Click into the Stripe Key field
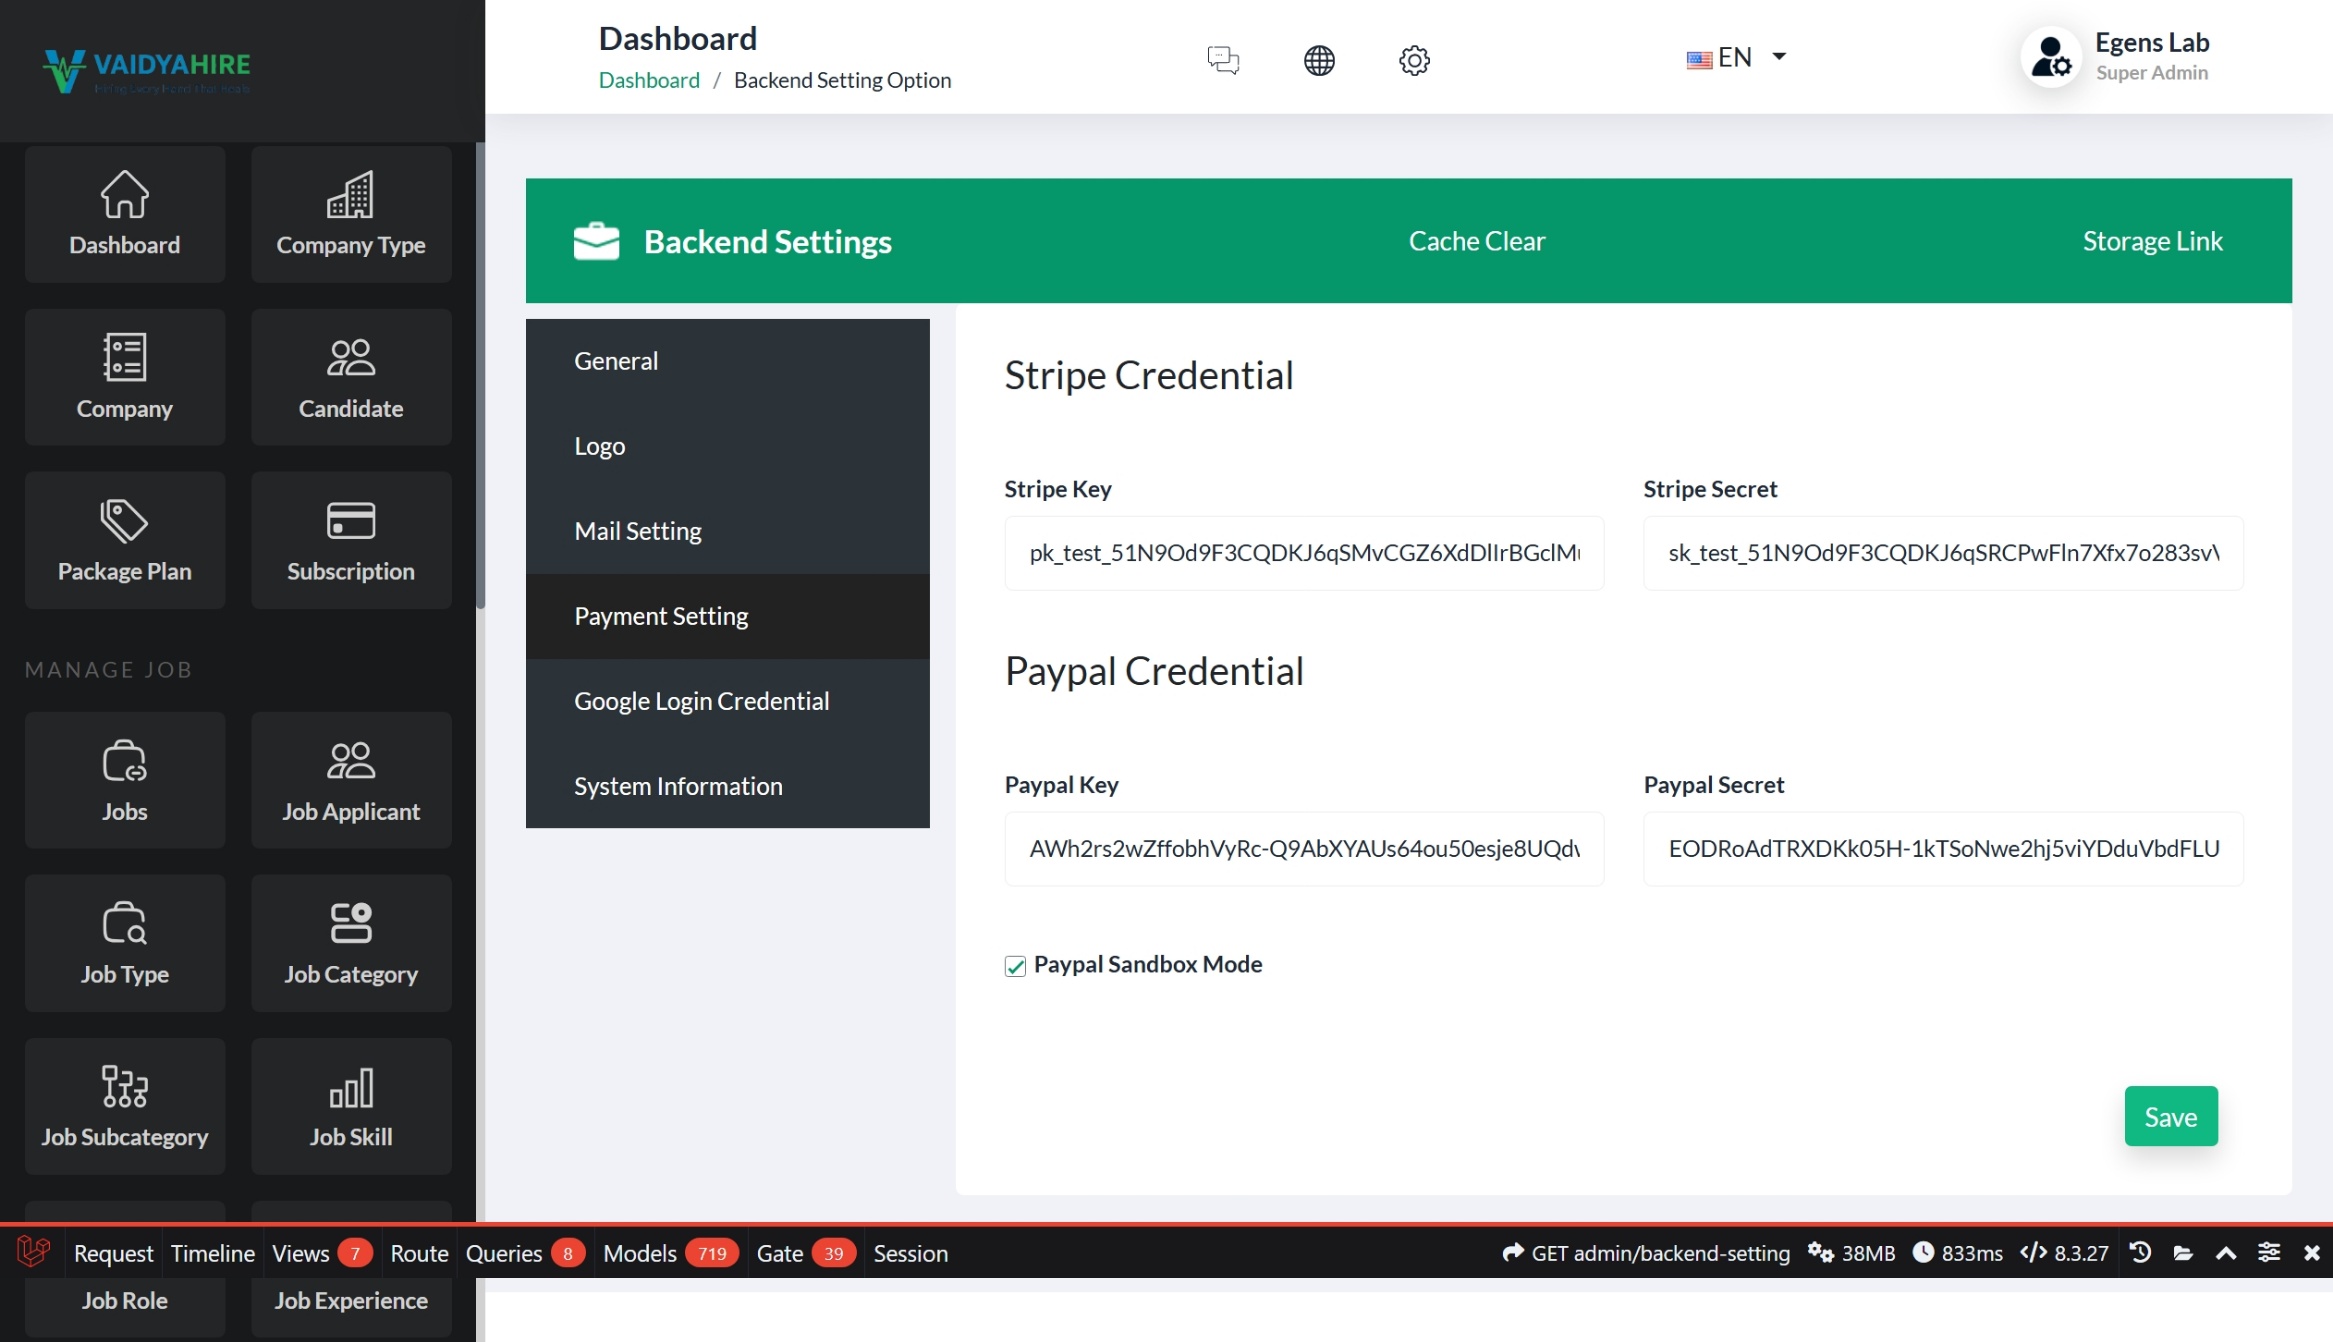2333x1342 pixels. [x=1303, y=553]
